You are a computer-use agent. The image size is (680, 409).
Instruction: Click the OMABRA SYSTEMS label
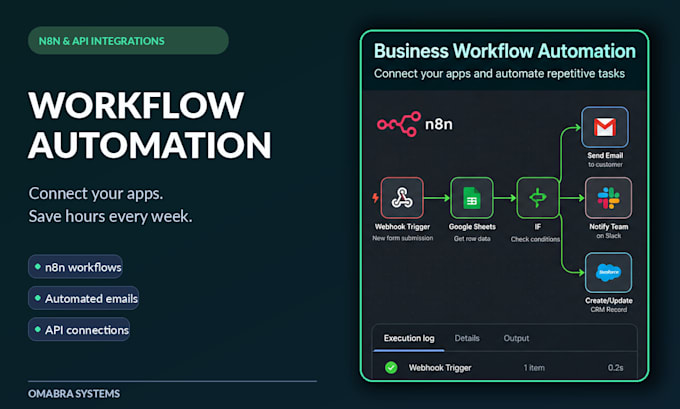(74, 394)
